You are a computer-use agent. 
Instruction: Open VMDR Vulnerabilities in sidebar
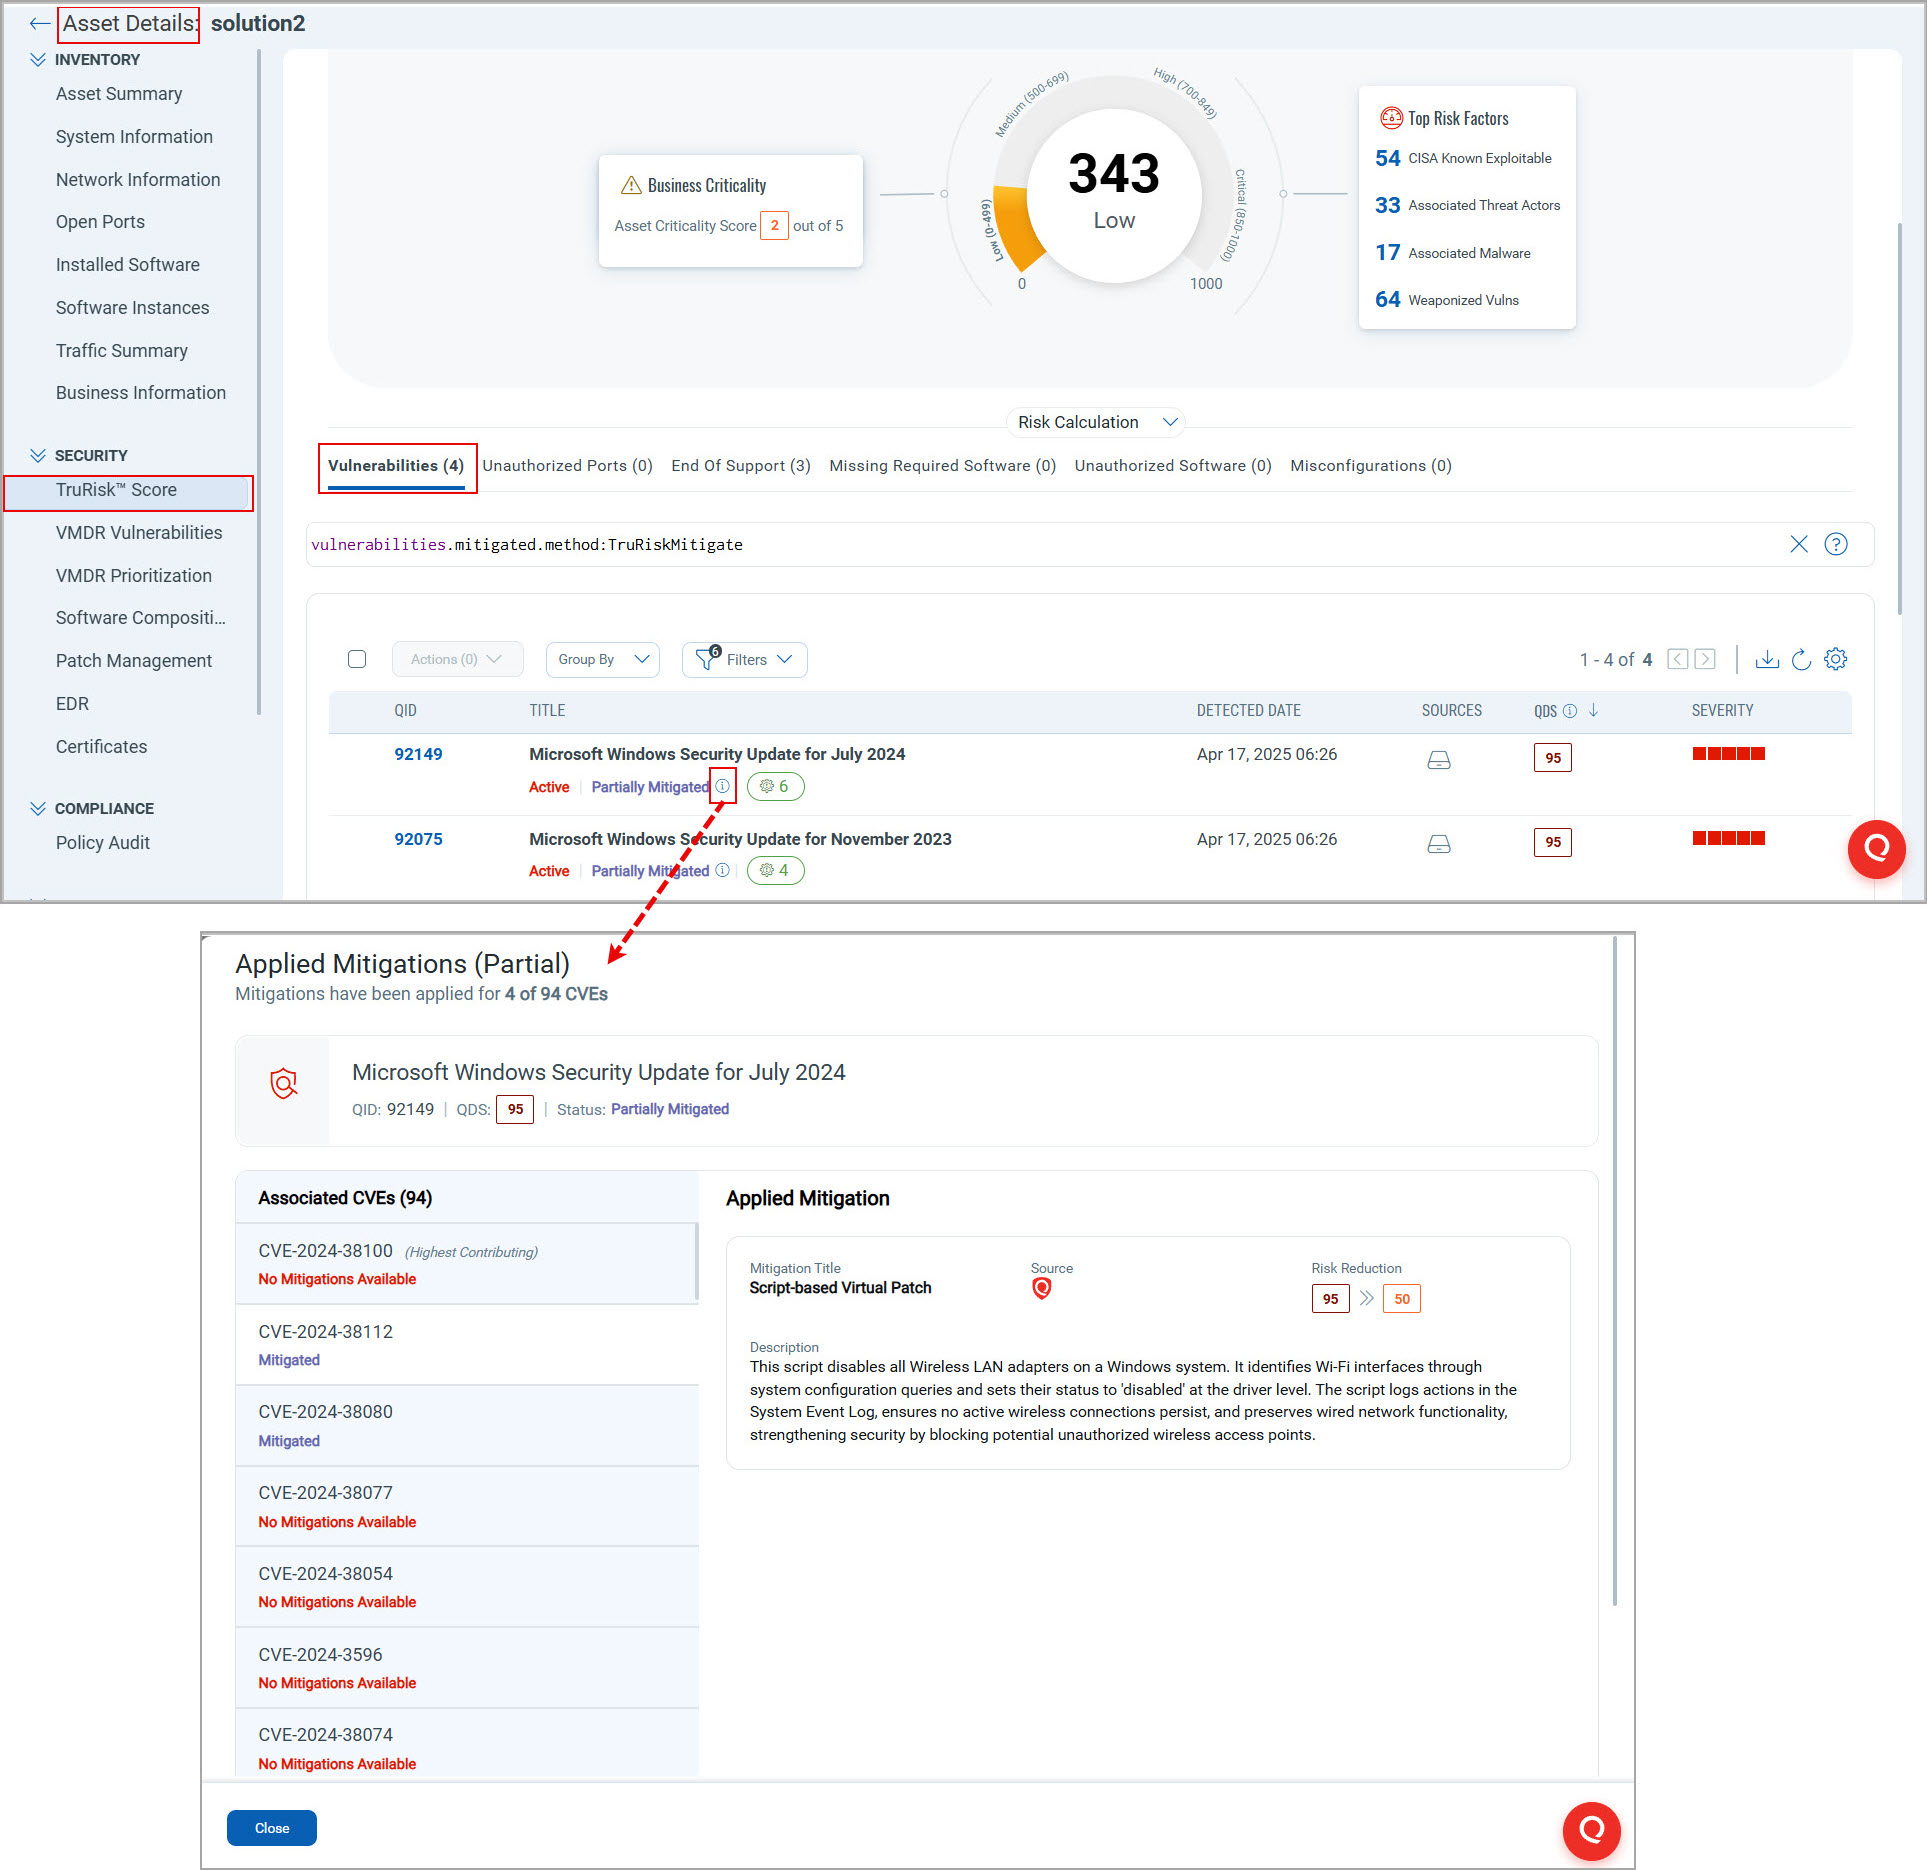pyautogui.click(x=139, y=533)
